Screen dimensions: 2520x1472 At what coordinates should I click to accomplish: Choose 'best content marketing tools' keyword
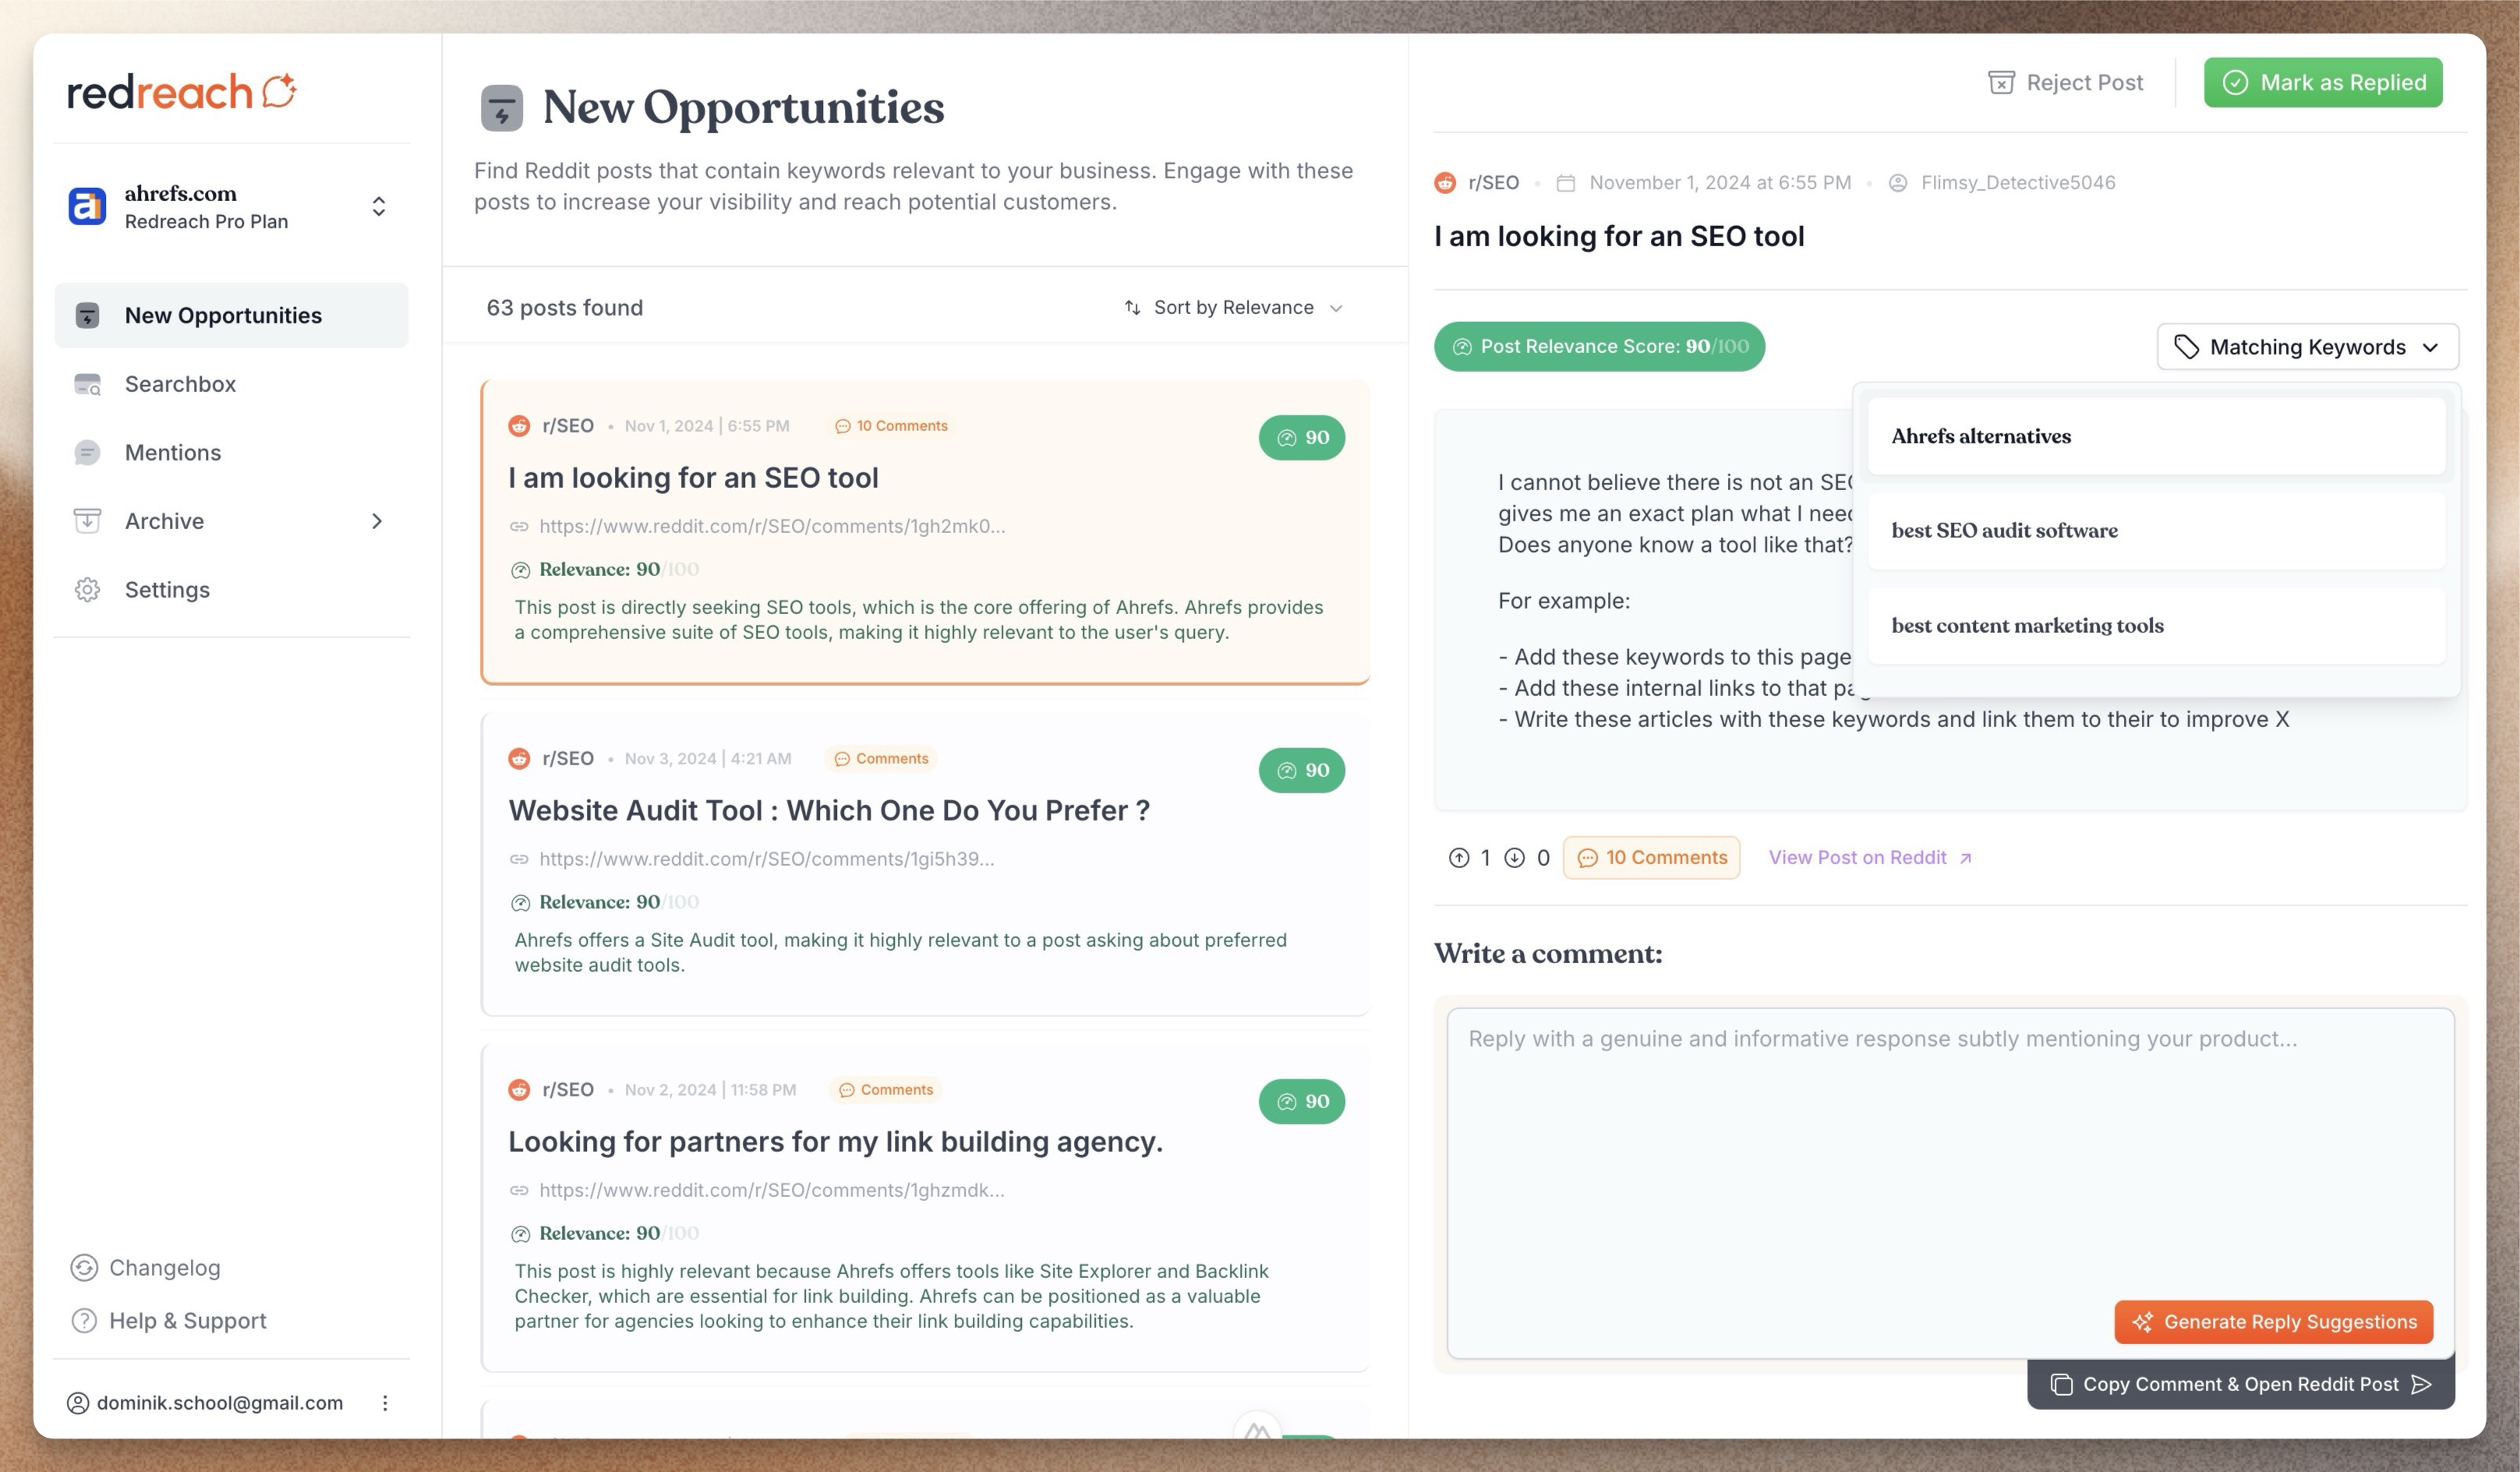coord(2156,626)
